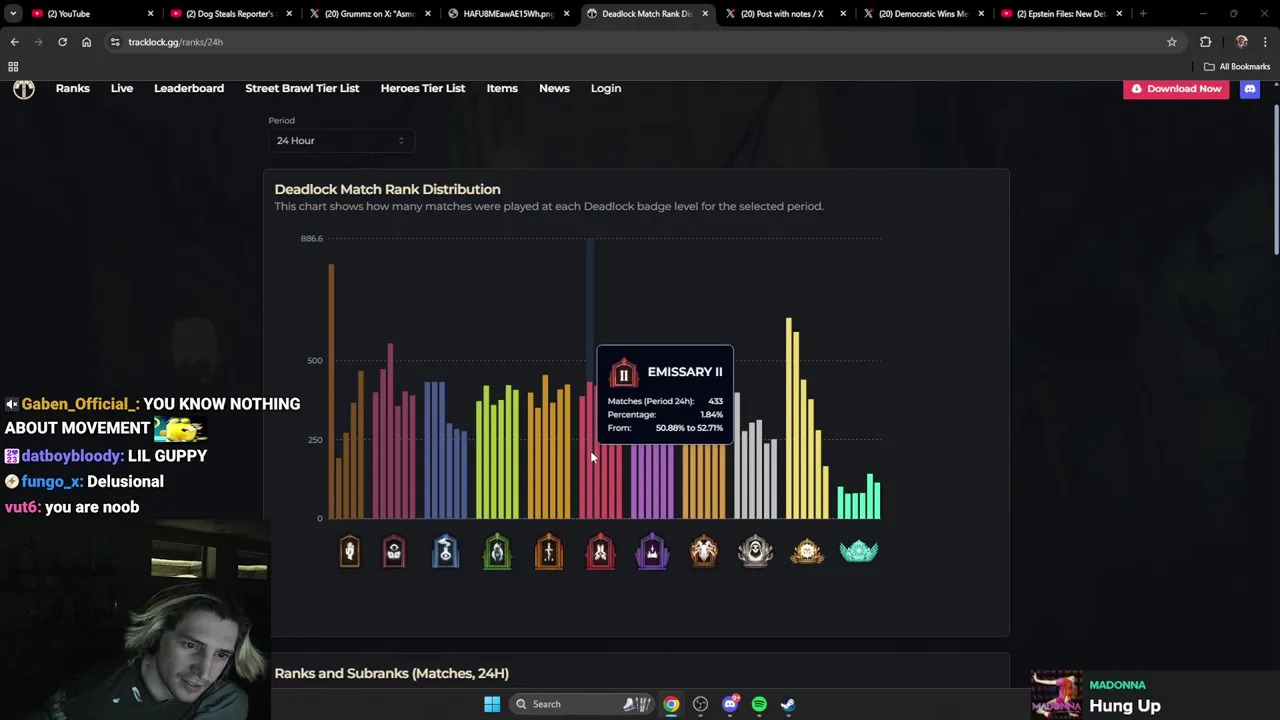Open the Live page
The height and width of the screenshot is (720, 1280).
pyautogui.click(x=122, y=88)
